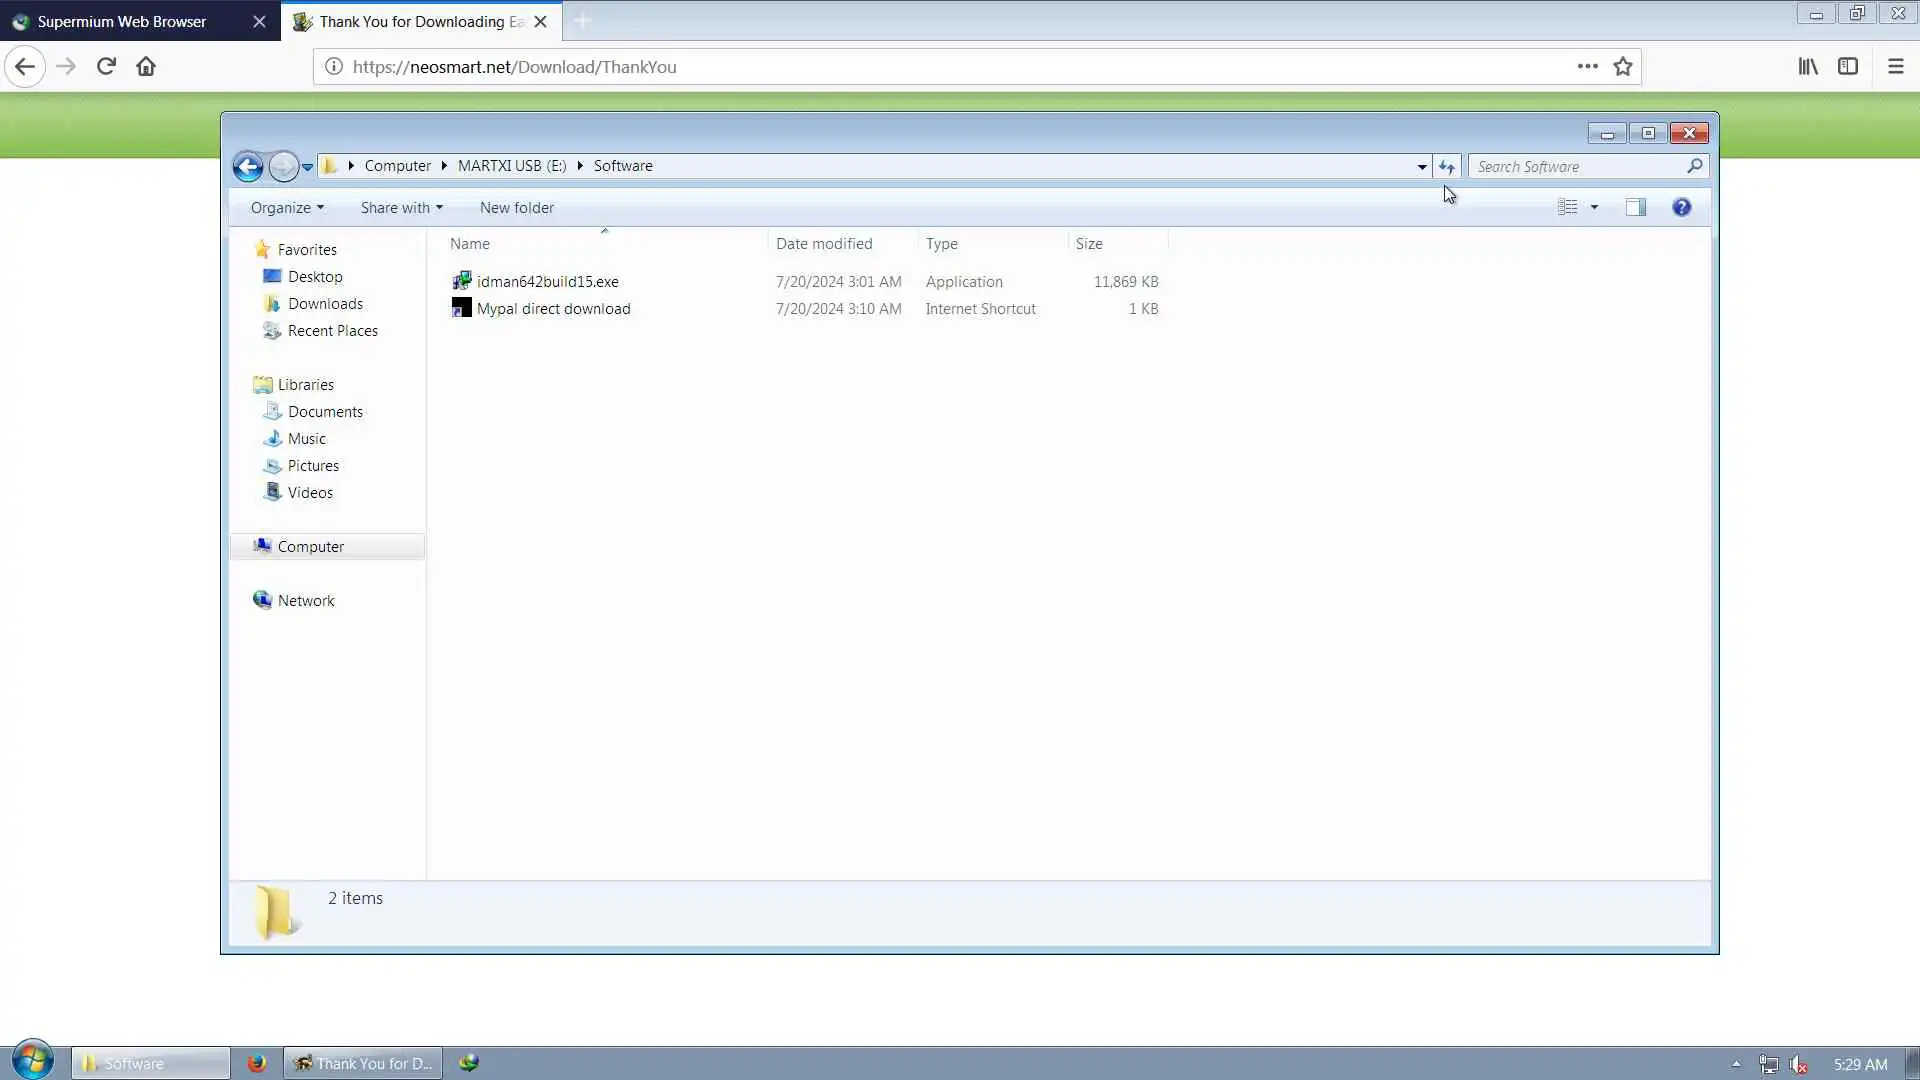The height and width of the screenshot is (1080, 1920).
Task: Click the New folder button
Action: click(516, 207)
